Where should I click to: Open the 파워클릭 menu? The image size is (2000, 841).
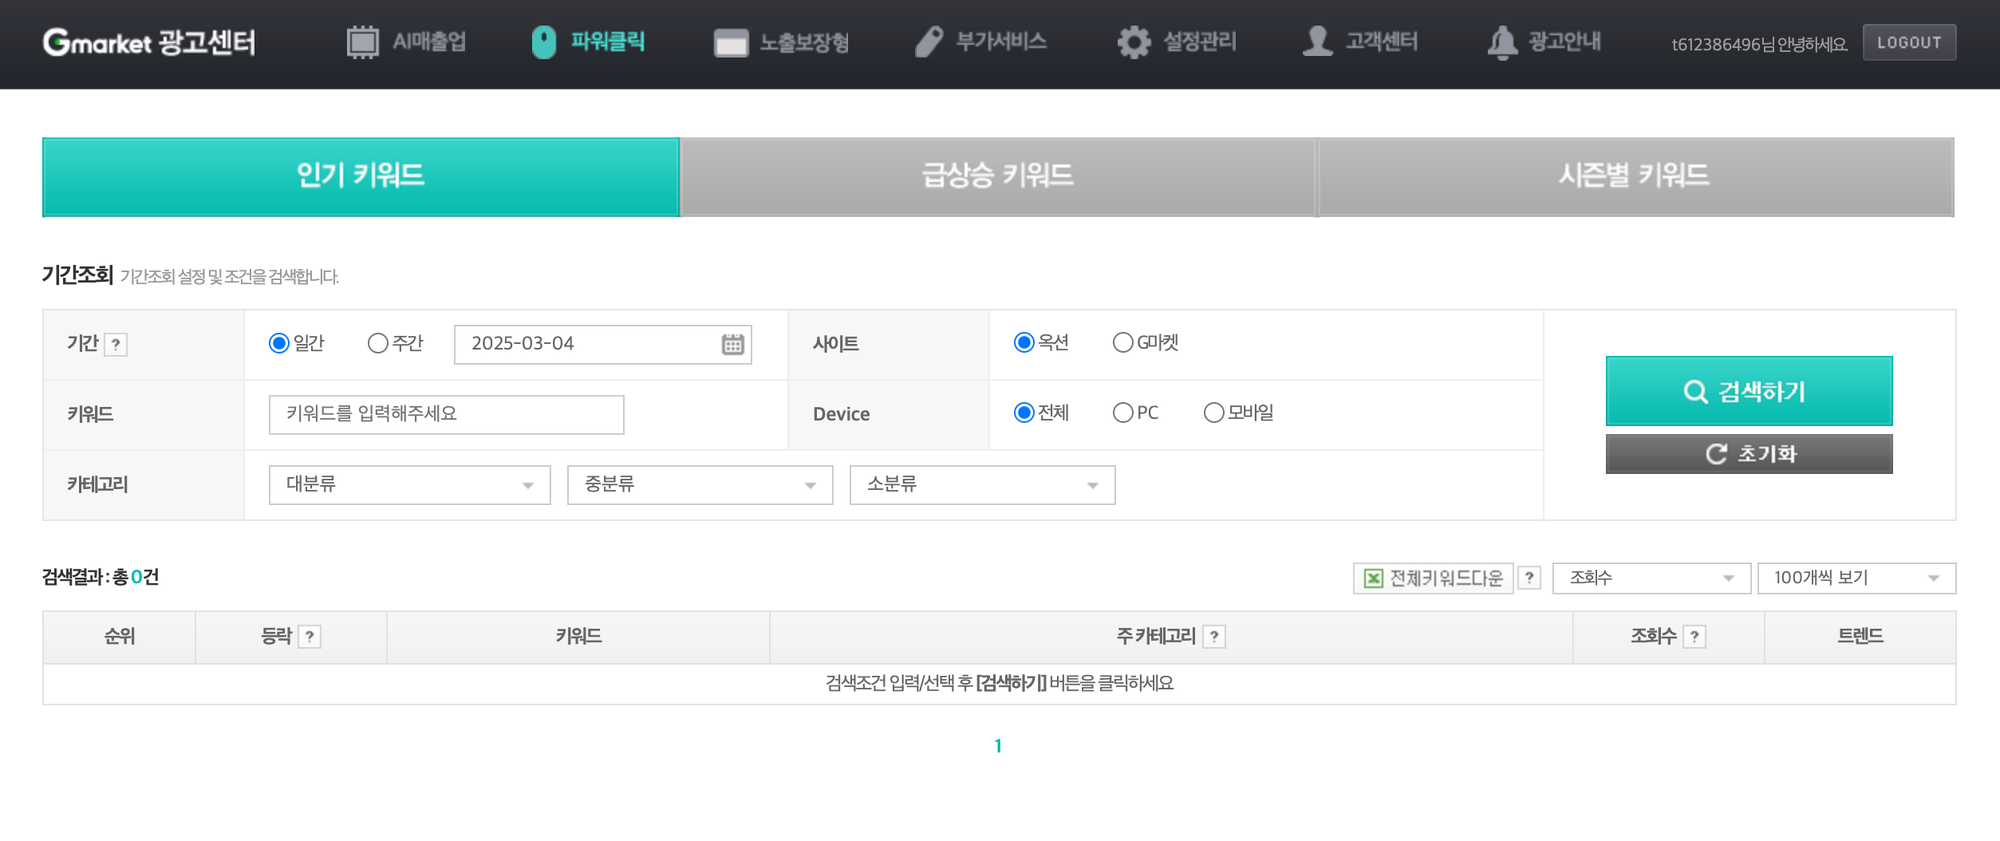click(x=588, y=42)
